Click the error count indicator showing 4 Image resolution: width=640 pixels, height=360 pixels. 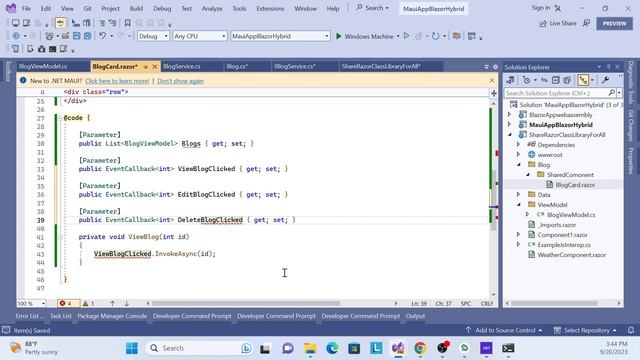[x=66, y=304]
